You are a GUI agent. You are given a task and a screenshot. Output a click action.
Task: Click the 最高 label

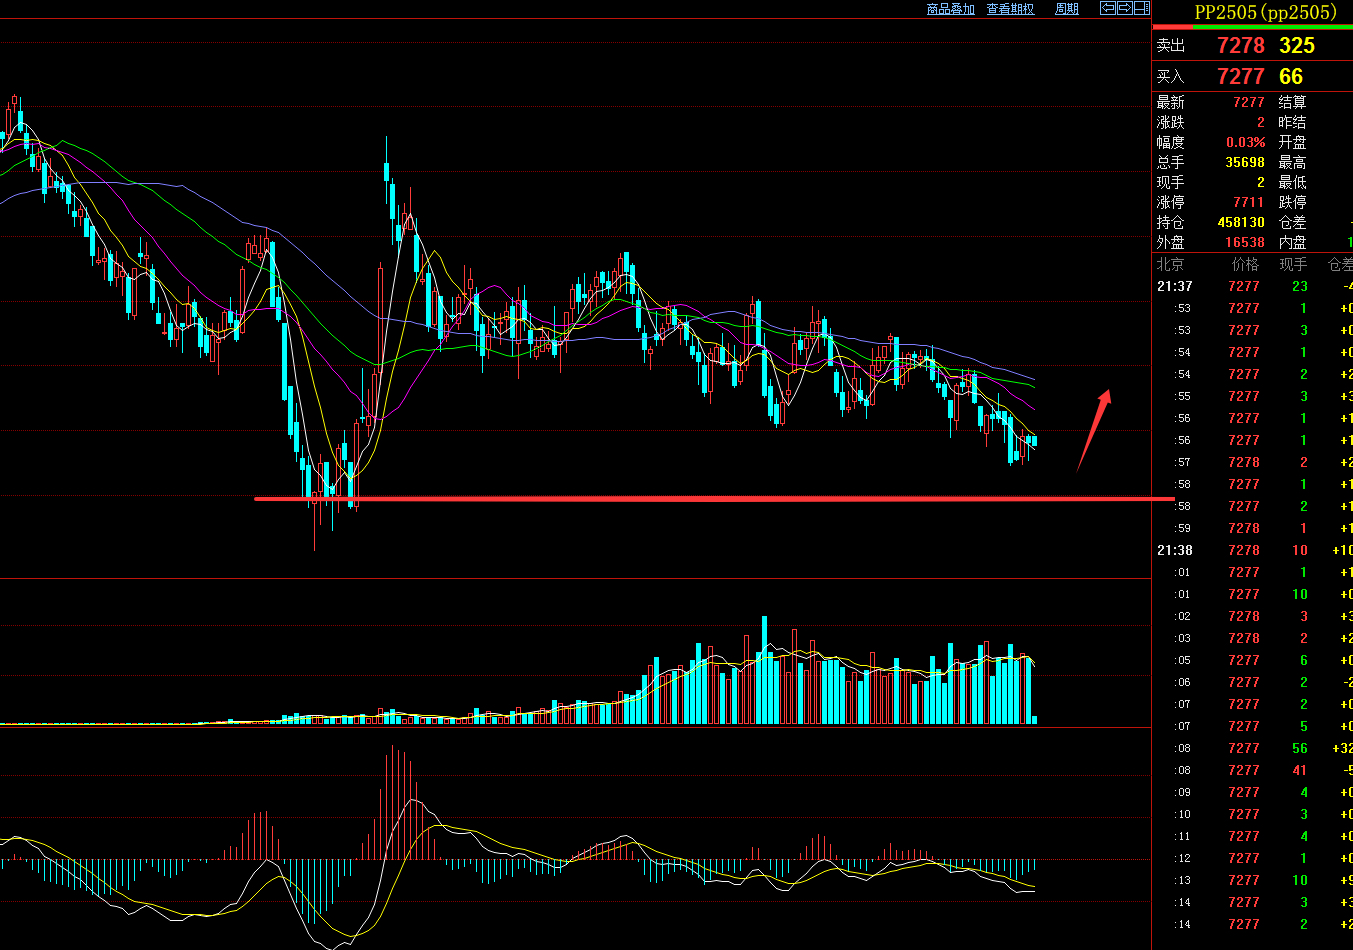(1293, 162)
